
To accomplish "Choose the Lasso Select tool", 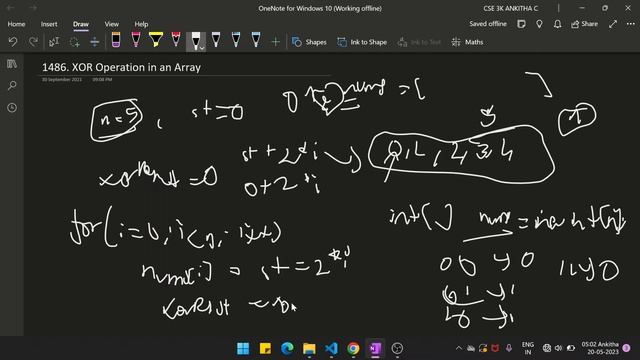I will pyautogui.click(x=74, y=42).
